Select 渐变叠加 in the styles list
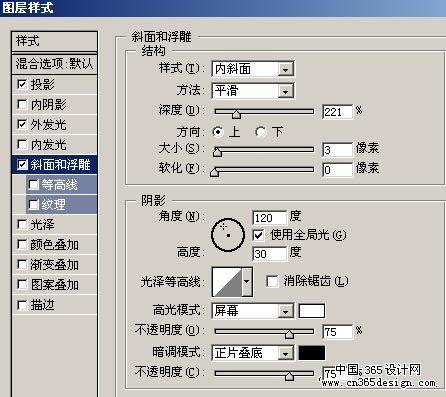This screenshot has width=446, height=397. click(54, 265)
